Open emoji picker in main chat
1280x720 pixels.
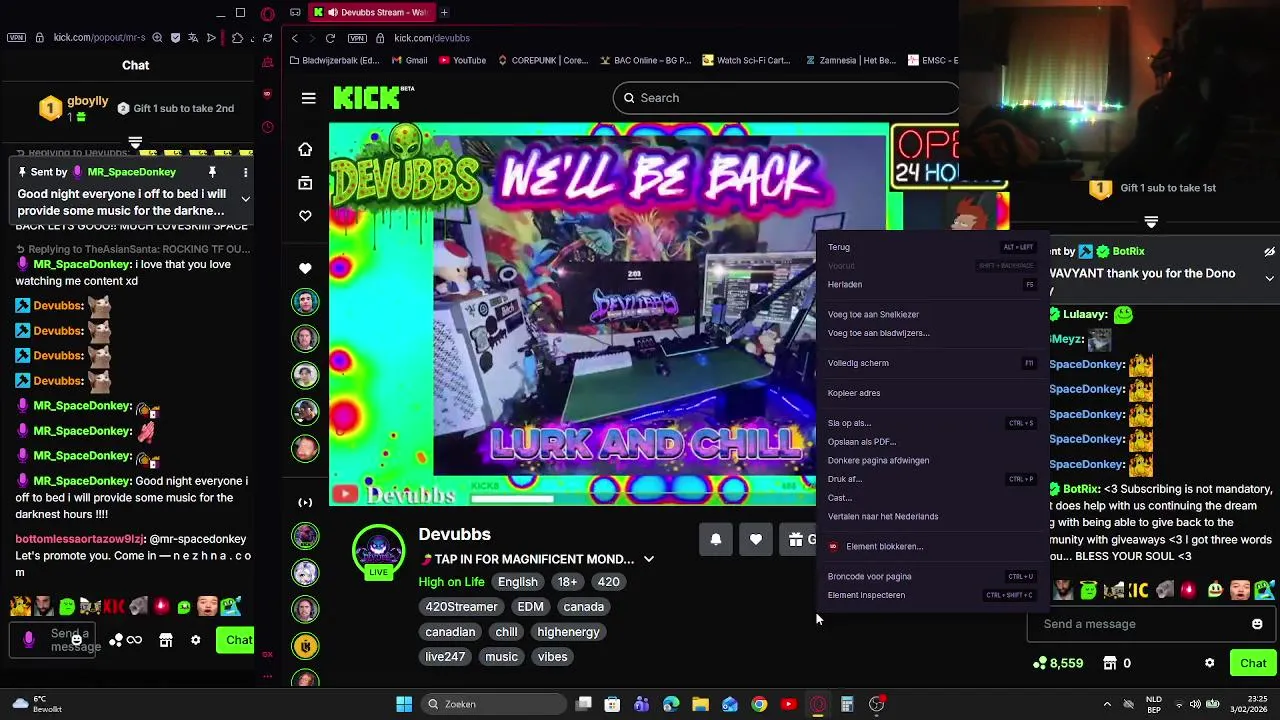1257,624
